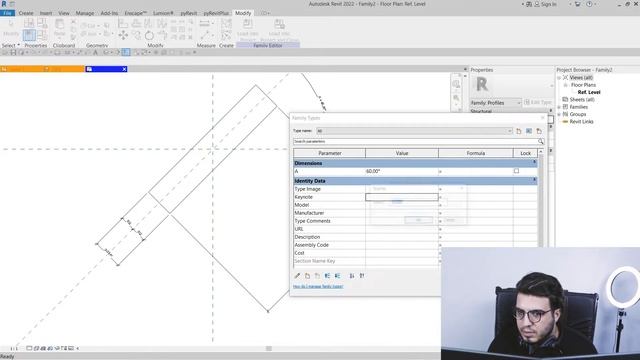Screen dimensions: 640x360
Task: Switch to the Insert ribbon tab
Action: pyautogui.click(x=46, y=13)
